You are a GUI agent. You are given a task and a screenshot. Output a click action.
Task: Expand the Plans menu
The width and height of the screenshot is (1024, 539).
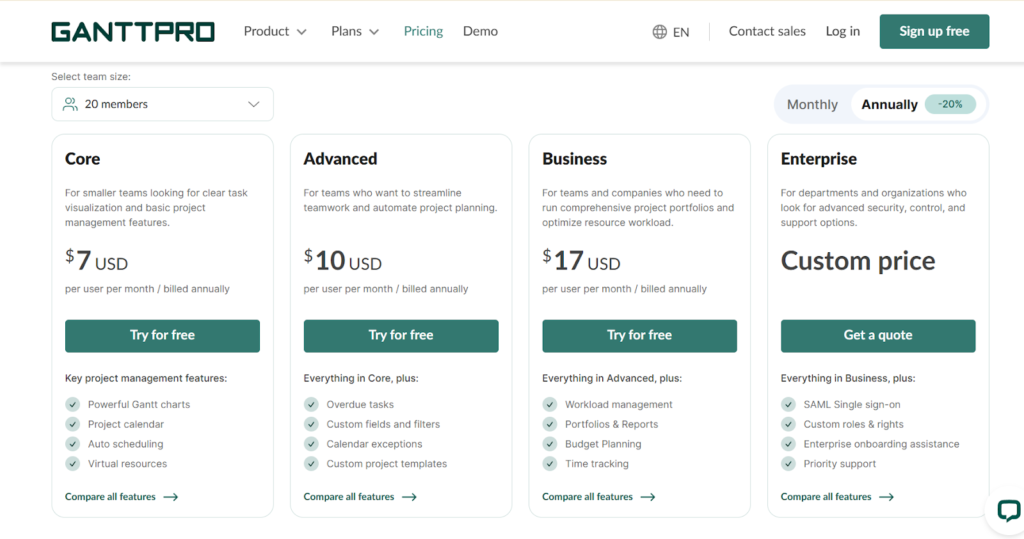tap(355, 31)
